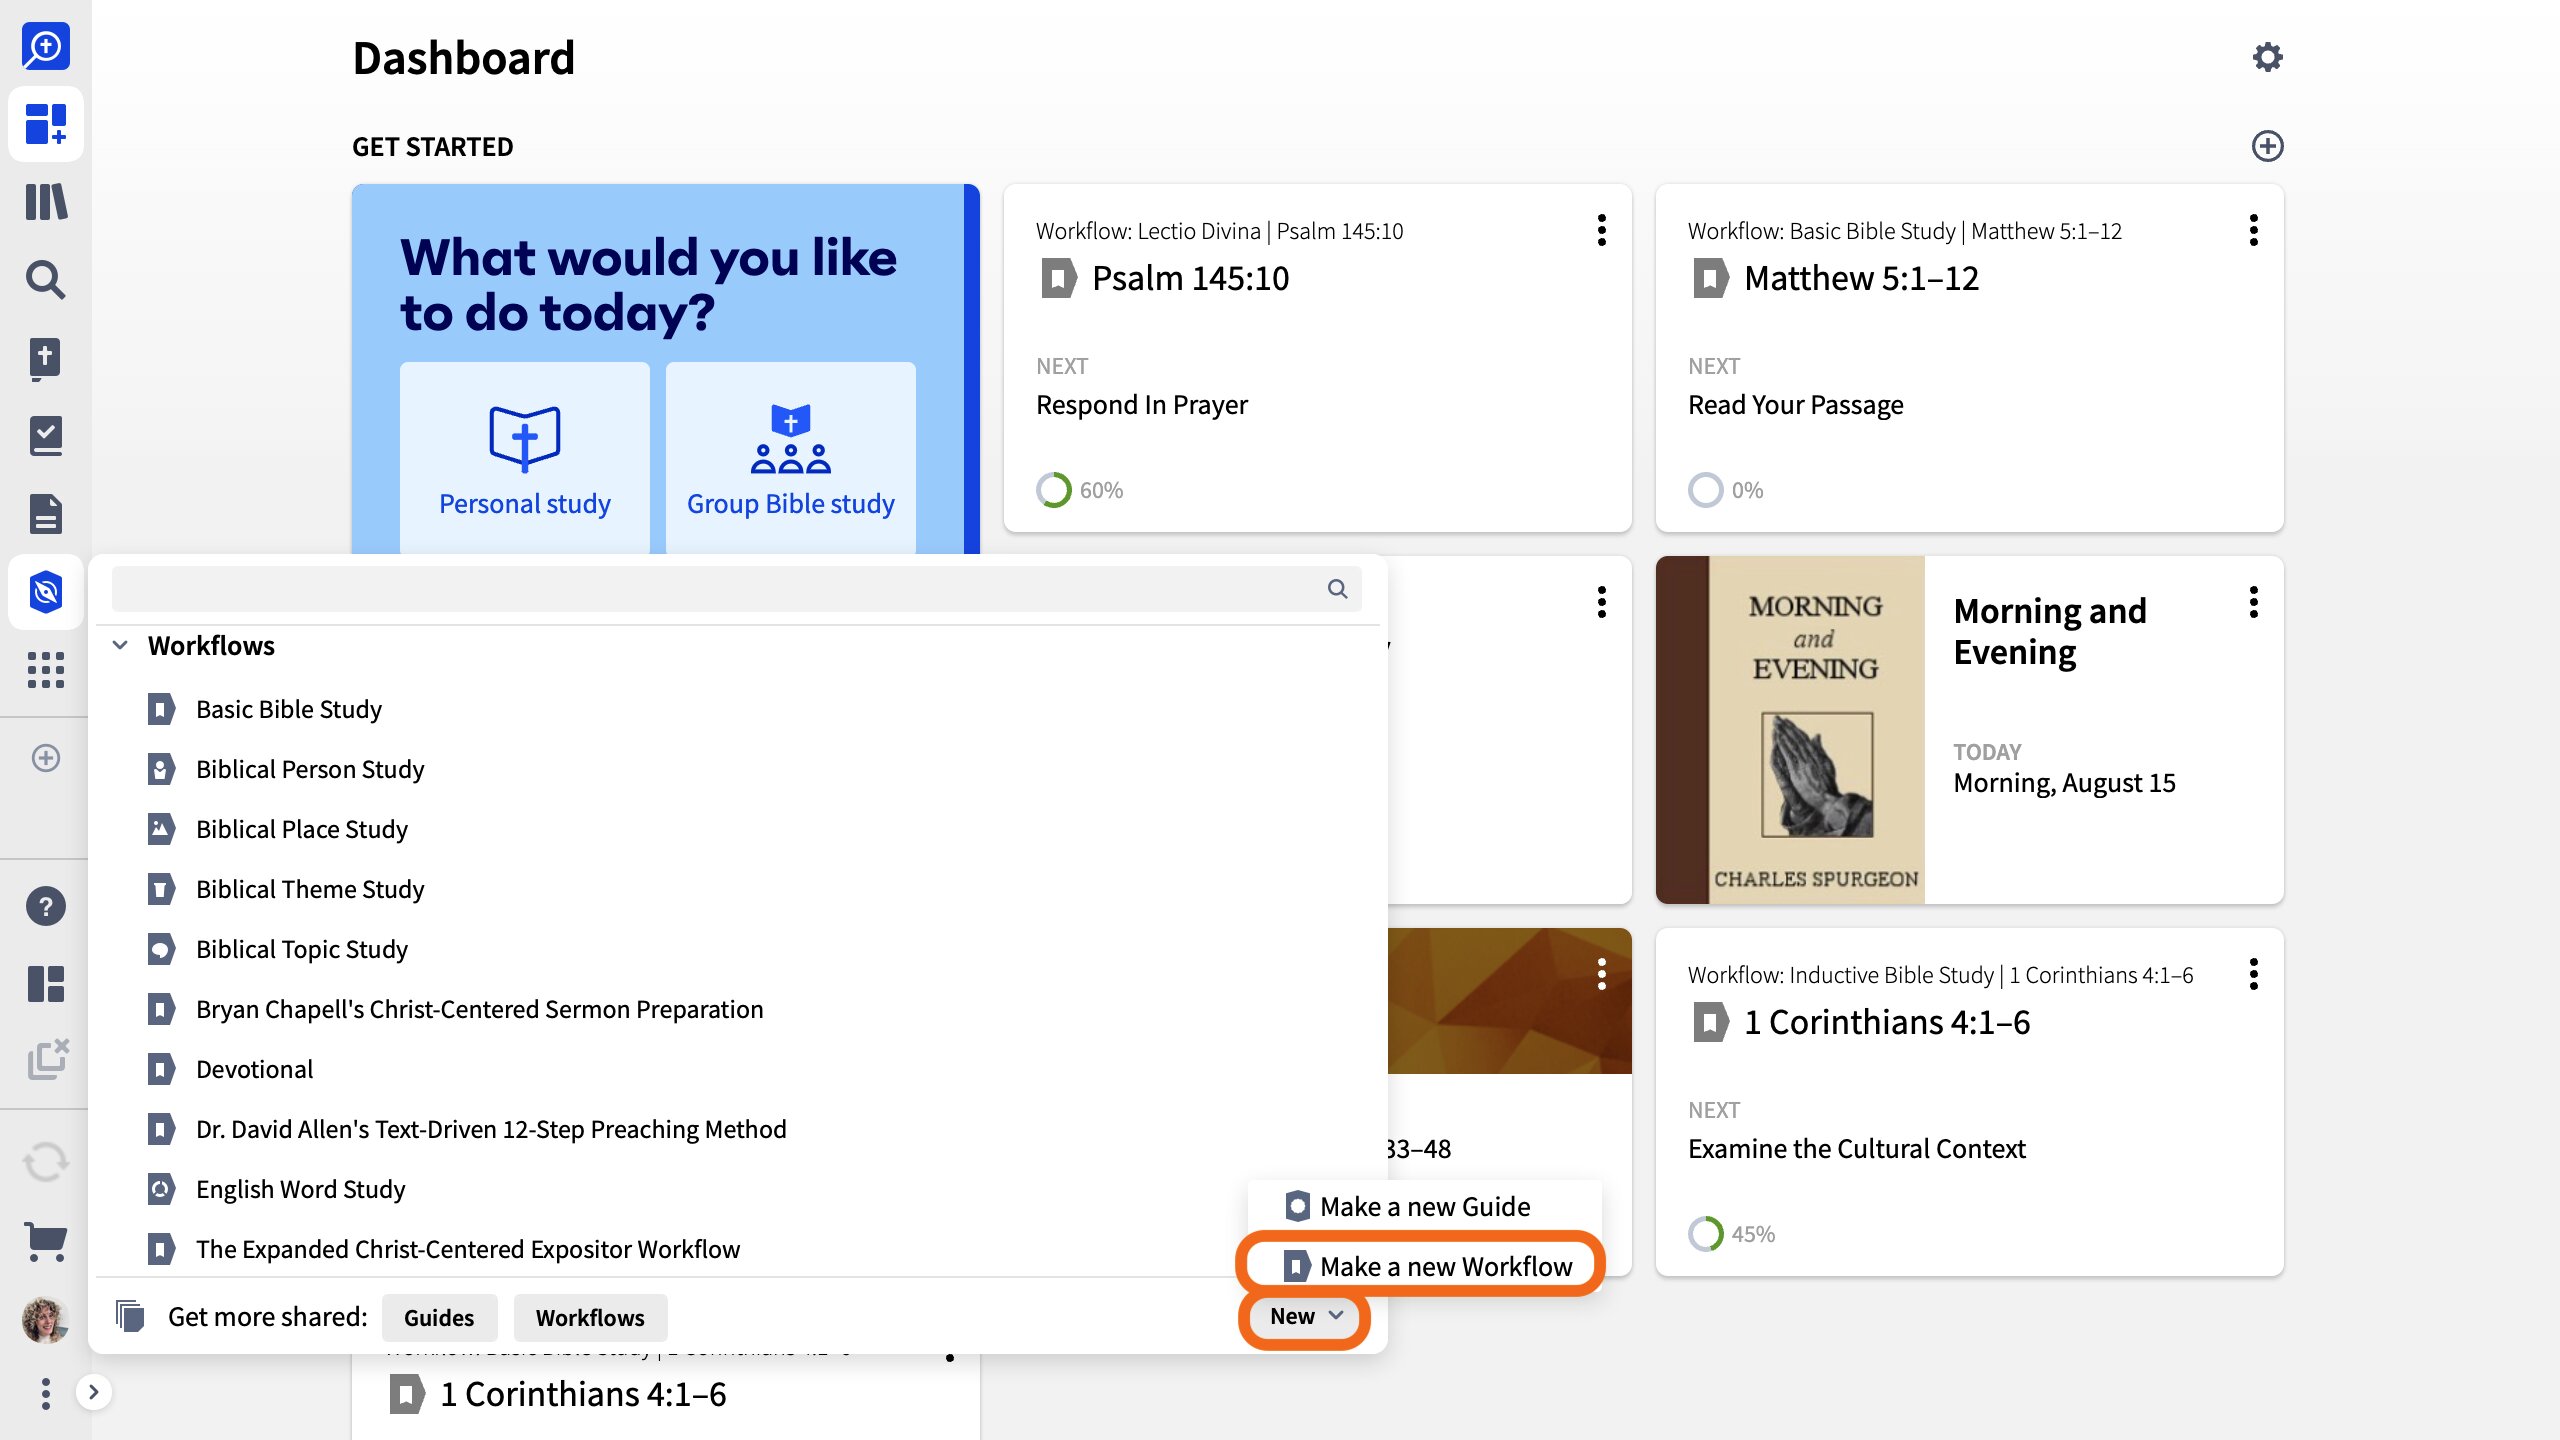Open the Matthew 5:1–12 workflow title

1861,278
